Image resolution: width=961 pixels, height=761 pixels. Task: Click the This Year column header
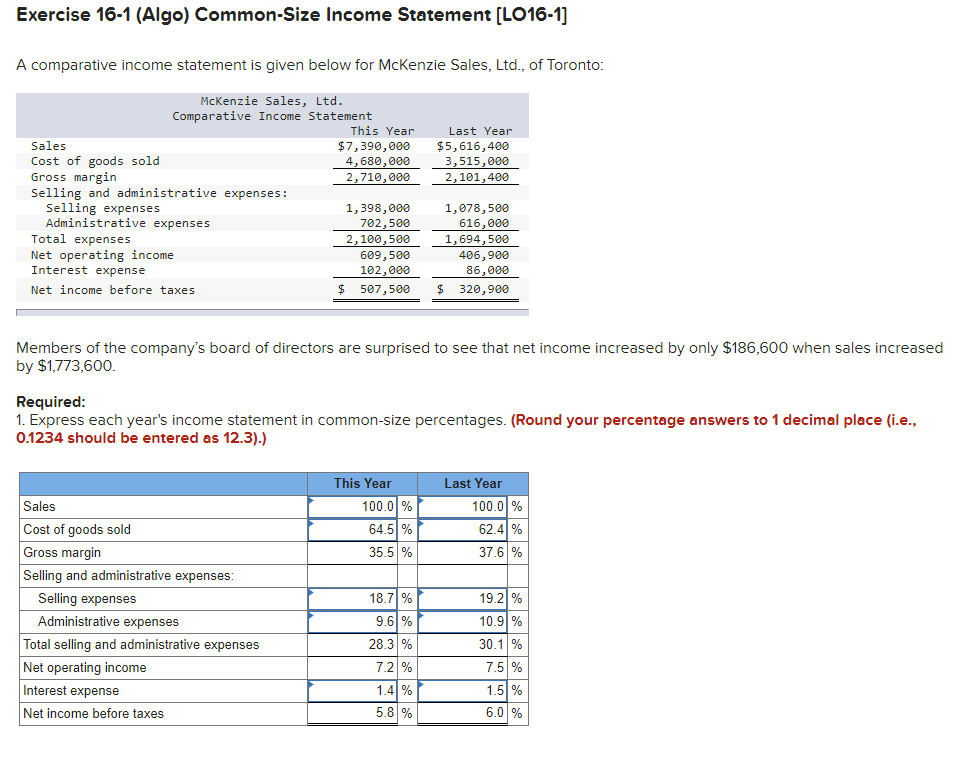click(x=361, y=483)
